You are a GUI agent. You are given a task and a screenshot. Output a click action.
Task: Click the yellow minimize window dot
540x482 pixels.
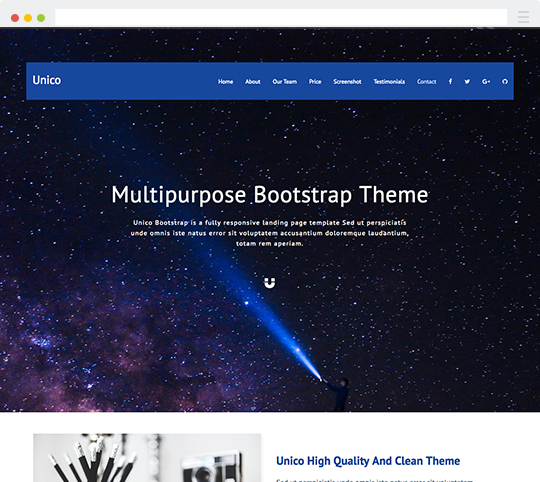click(28, 18)
